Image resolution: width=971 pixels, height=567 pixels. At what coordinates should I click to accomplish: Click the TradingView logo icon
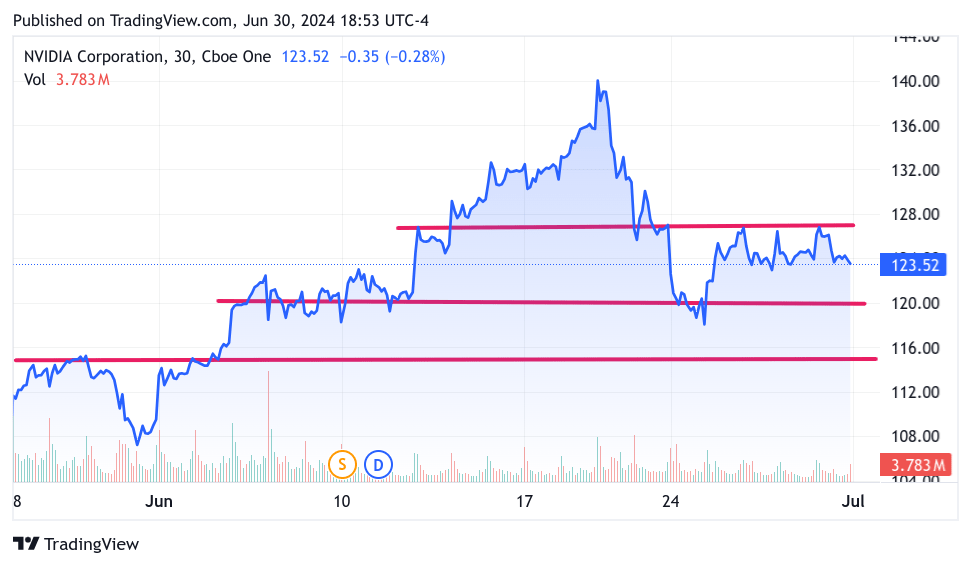[x=26, y=544]
